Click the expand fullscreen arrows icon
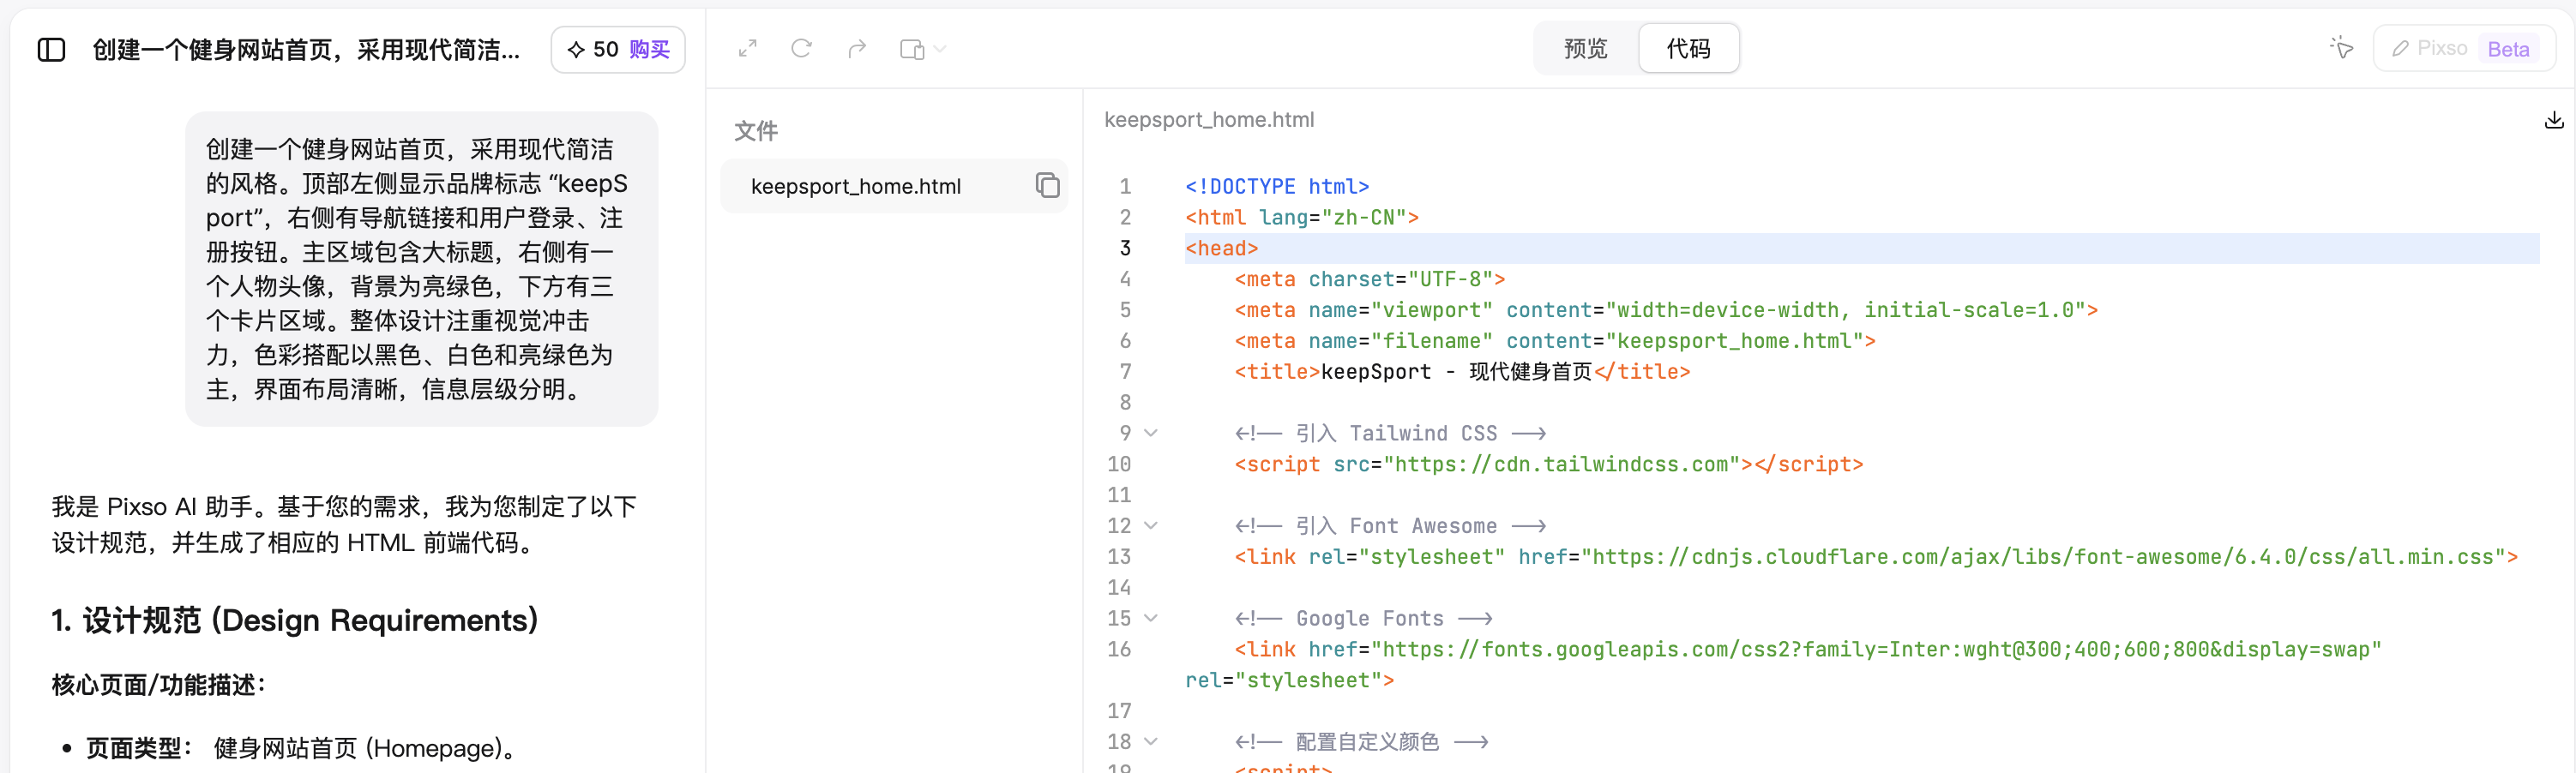Image resolution: width=2576 pixels, height=773 pixels. coord(747,48)
